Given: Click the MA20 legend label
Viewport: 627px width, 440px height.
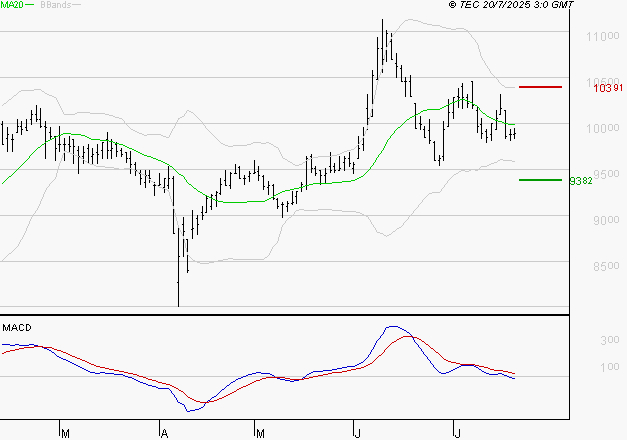Looking at the screenshot, I should (x=12, y=5).
